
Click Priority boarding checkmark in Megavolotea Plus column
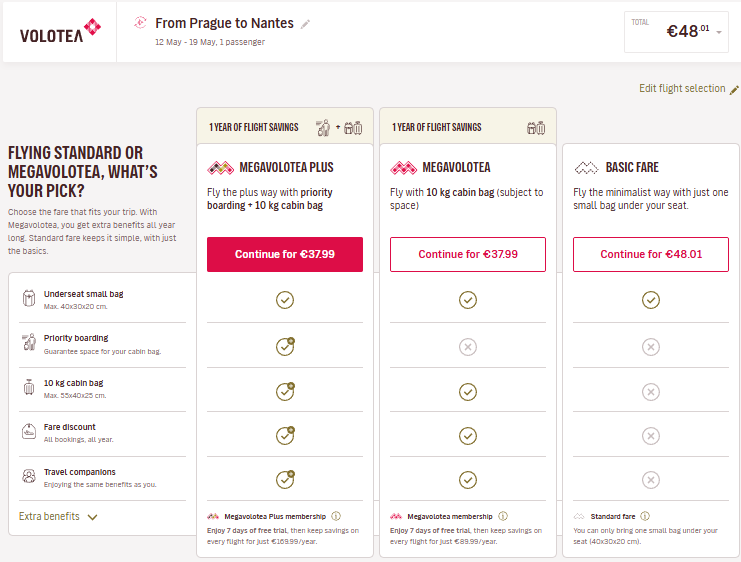click(x=285, y=346)
